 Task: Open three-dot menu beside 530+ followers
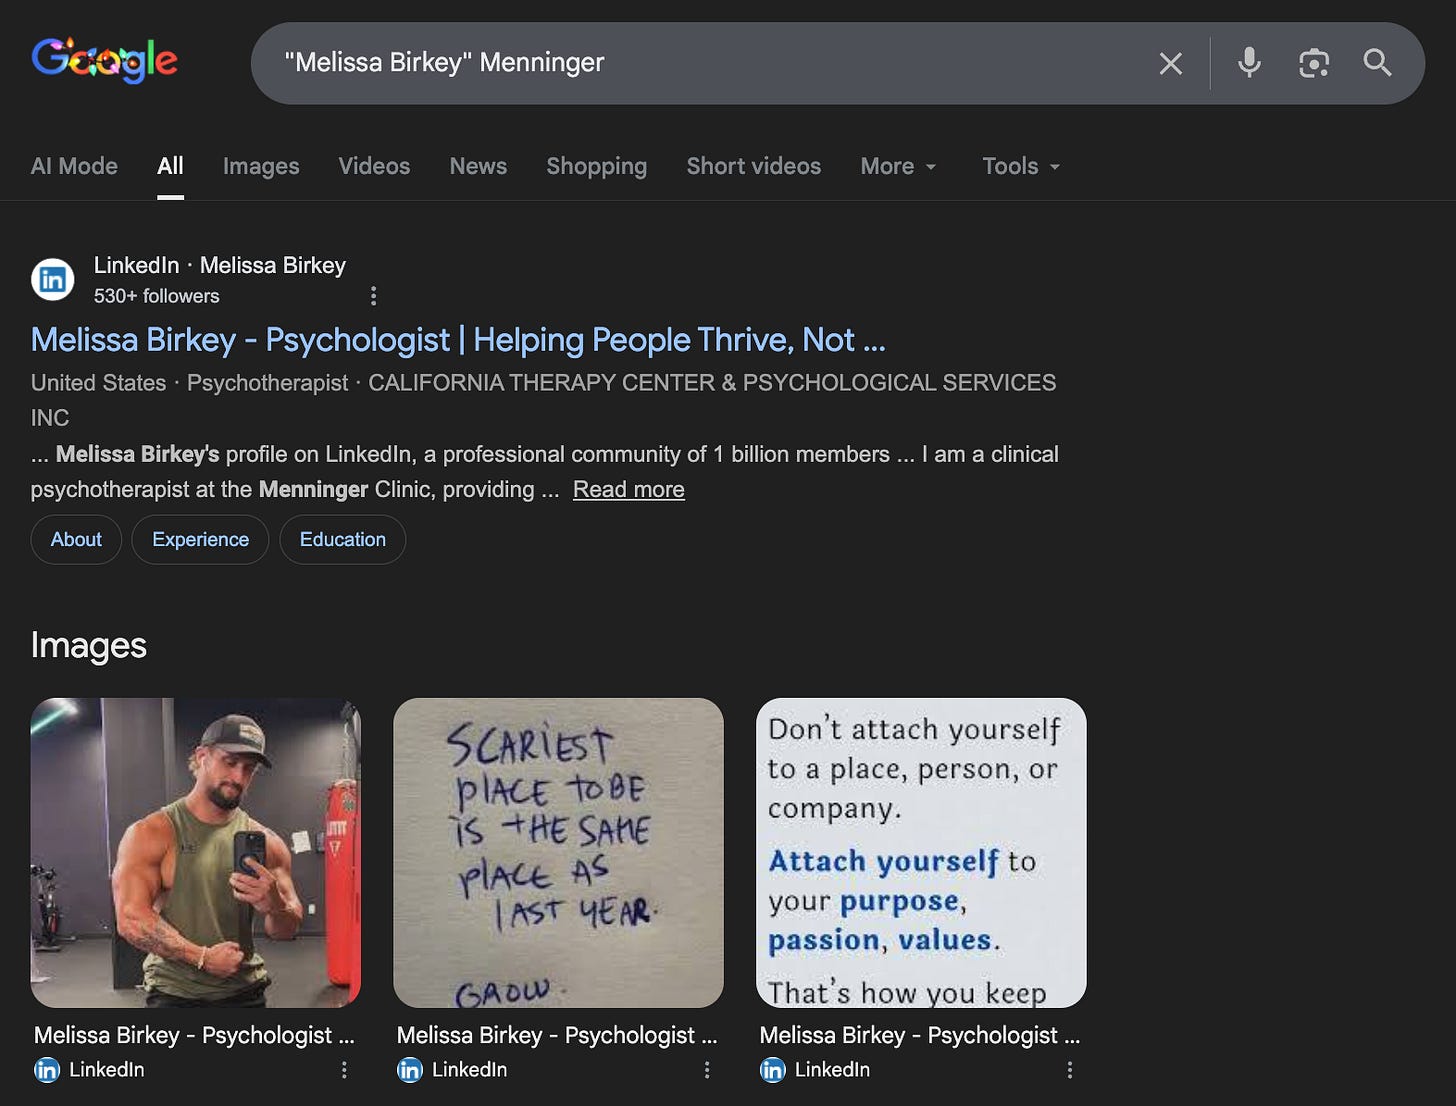[373, 296]
